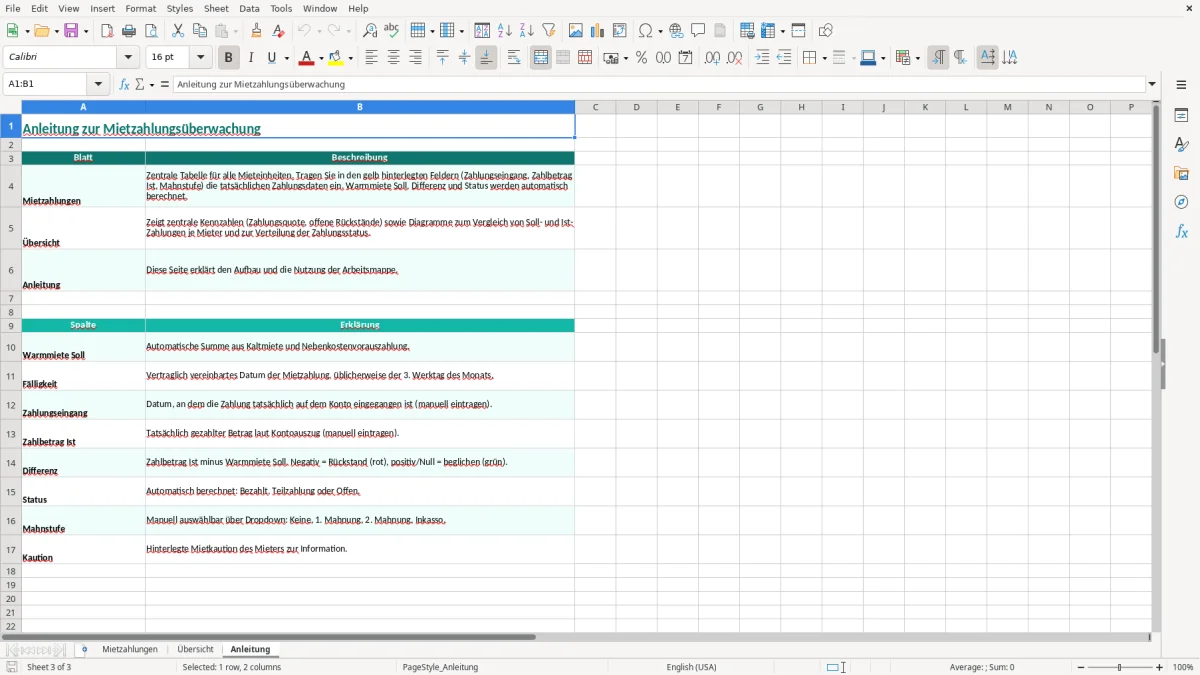This screenshot has height=675, width=1200.
Task: Click the Insert Pivot Table icon
Action: (x=620, y=31)
